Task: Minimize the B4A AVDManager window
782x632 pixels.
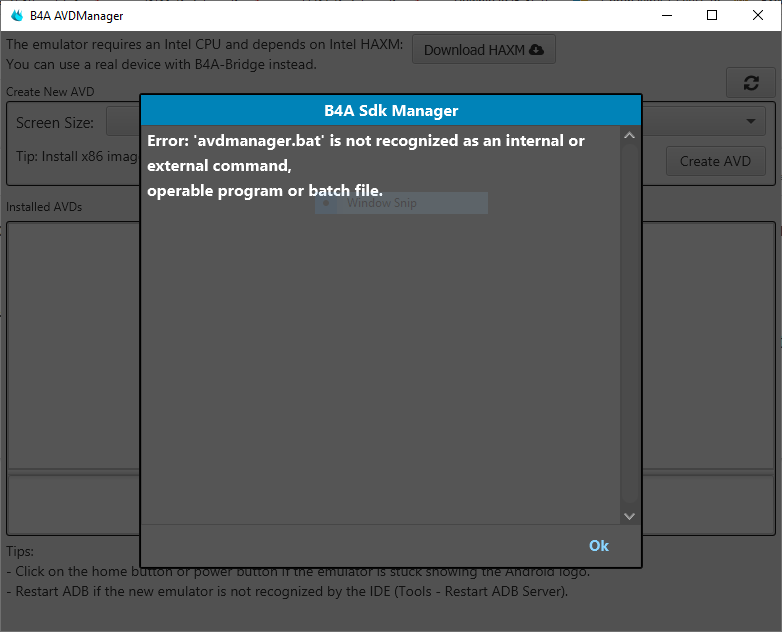Action: pyautogui.click(x=667, y=15)
